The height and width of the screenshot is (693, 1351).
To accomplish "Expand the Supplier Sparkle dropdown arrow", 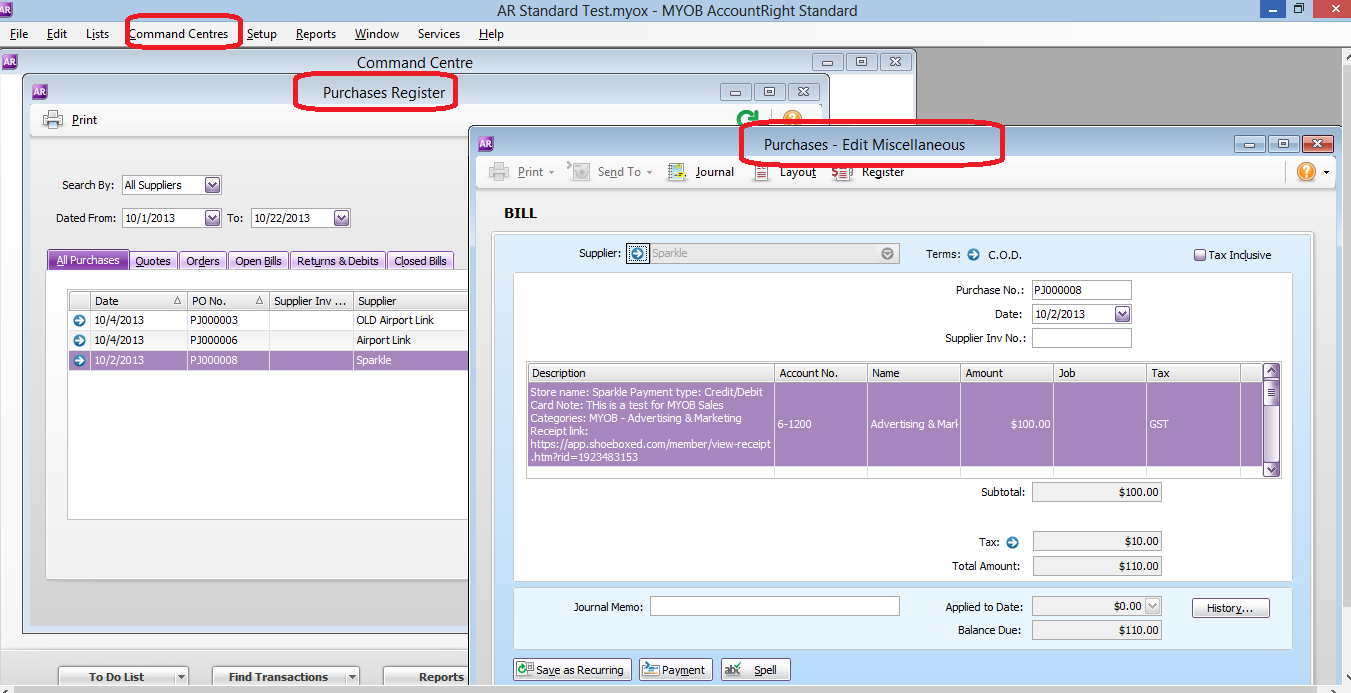I will click(888, 254).
